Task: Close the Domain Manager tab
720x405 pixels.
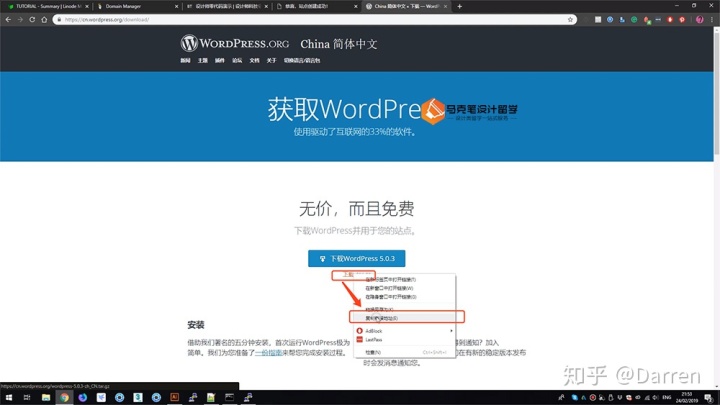Action: [176, 6]
